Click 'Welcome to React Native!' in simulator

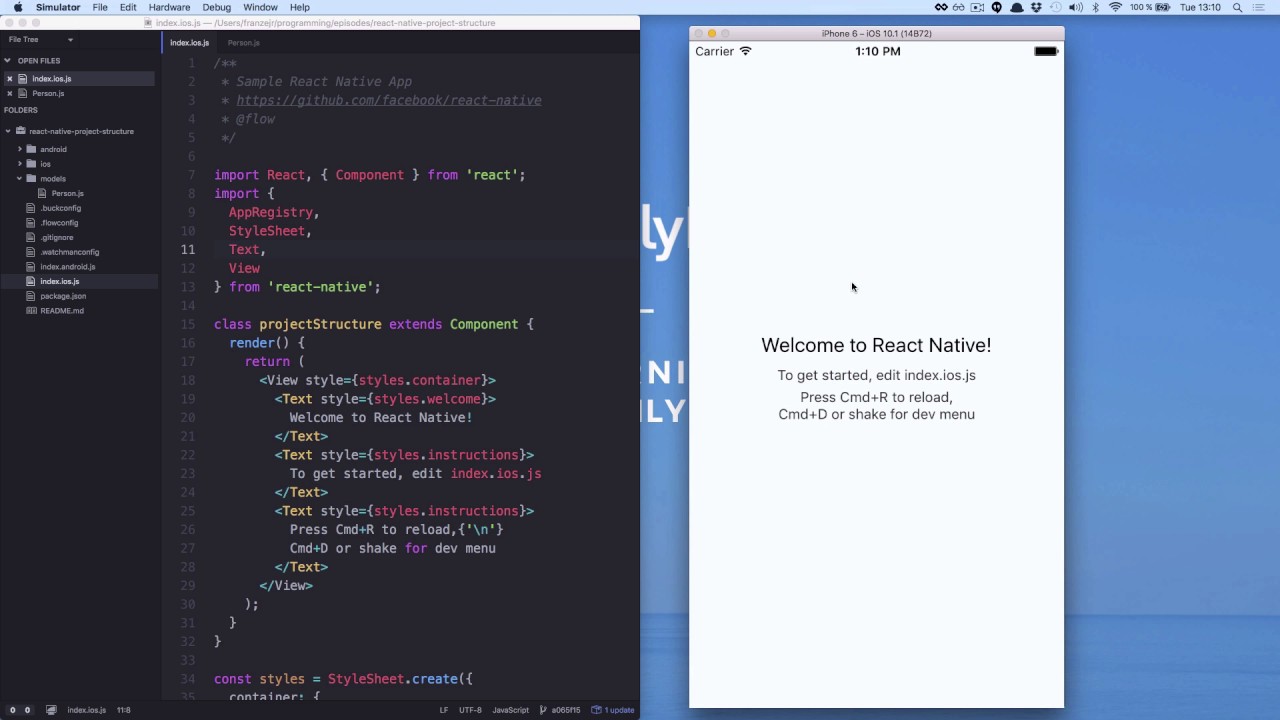coord(876,345)
